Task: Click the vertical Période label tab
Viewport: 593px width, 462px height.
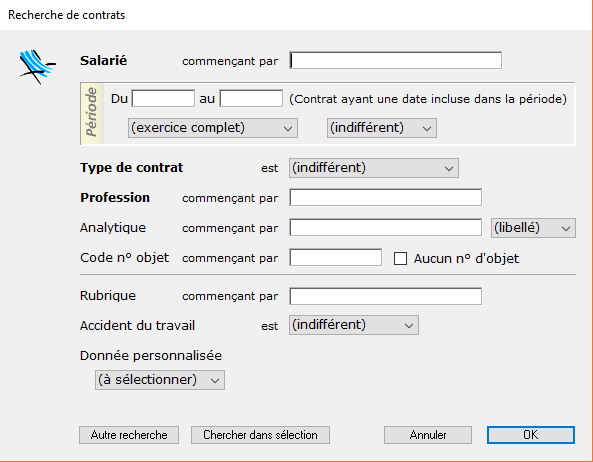Action: tap(92, 113)
